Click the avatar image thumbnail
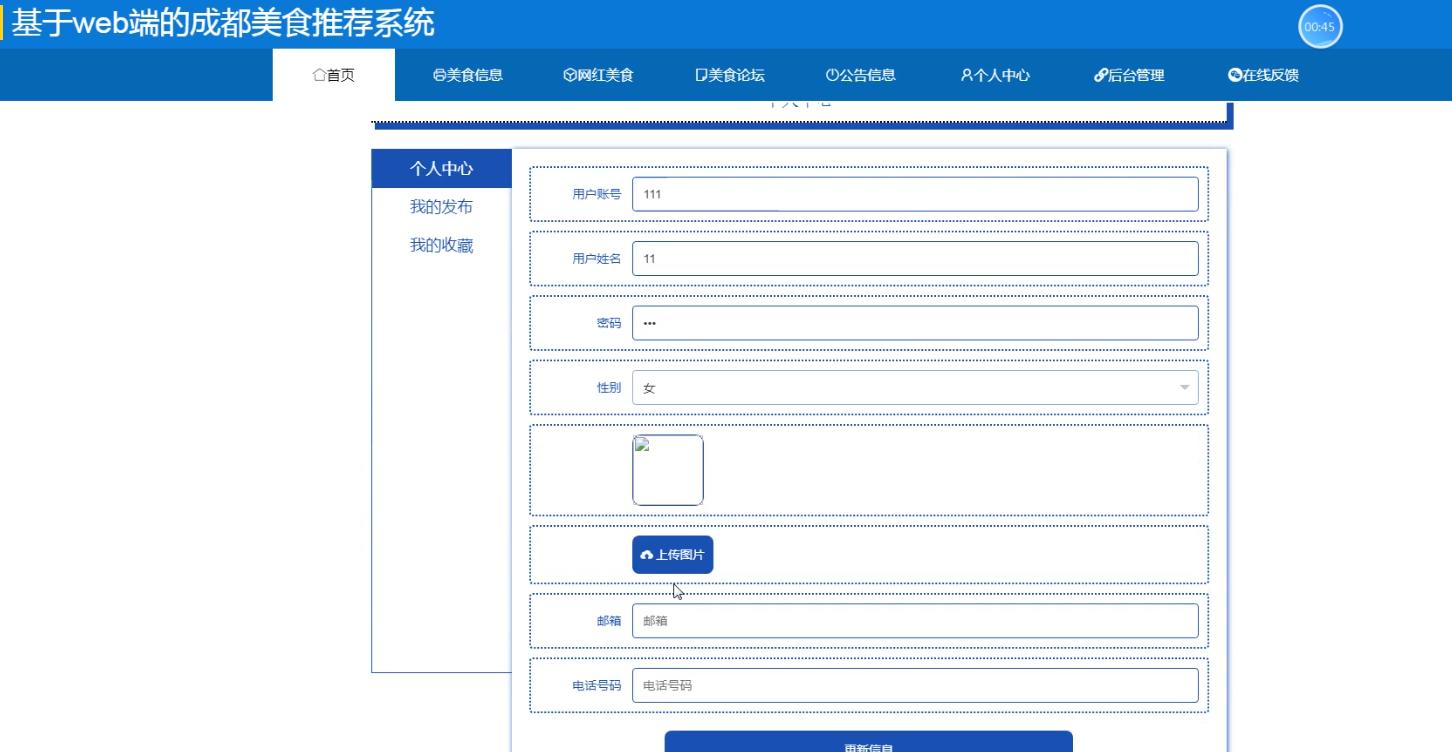 668,470
